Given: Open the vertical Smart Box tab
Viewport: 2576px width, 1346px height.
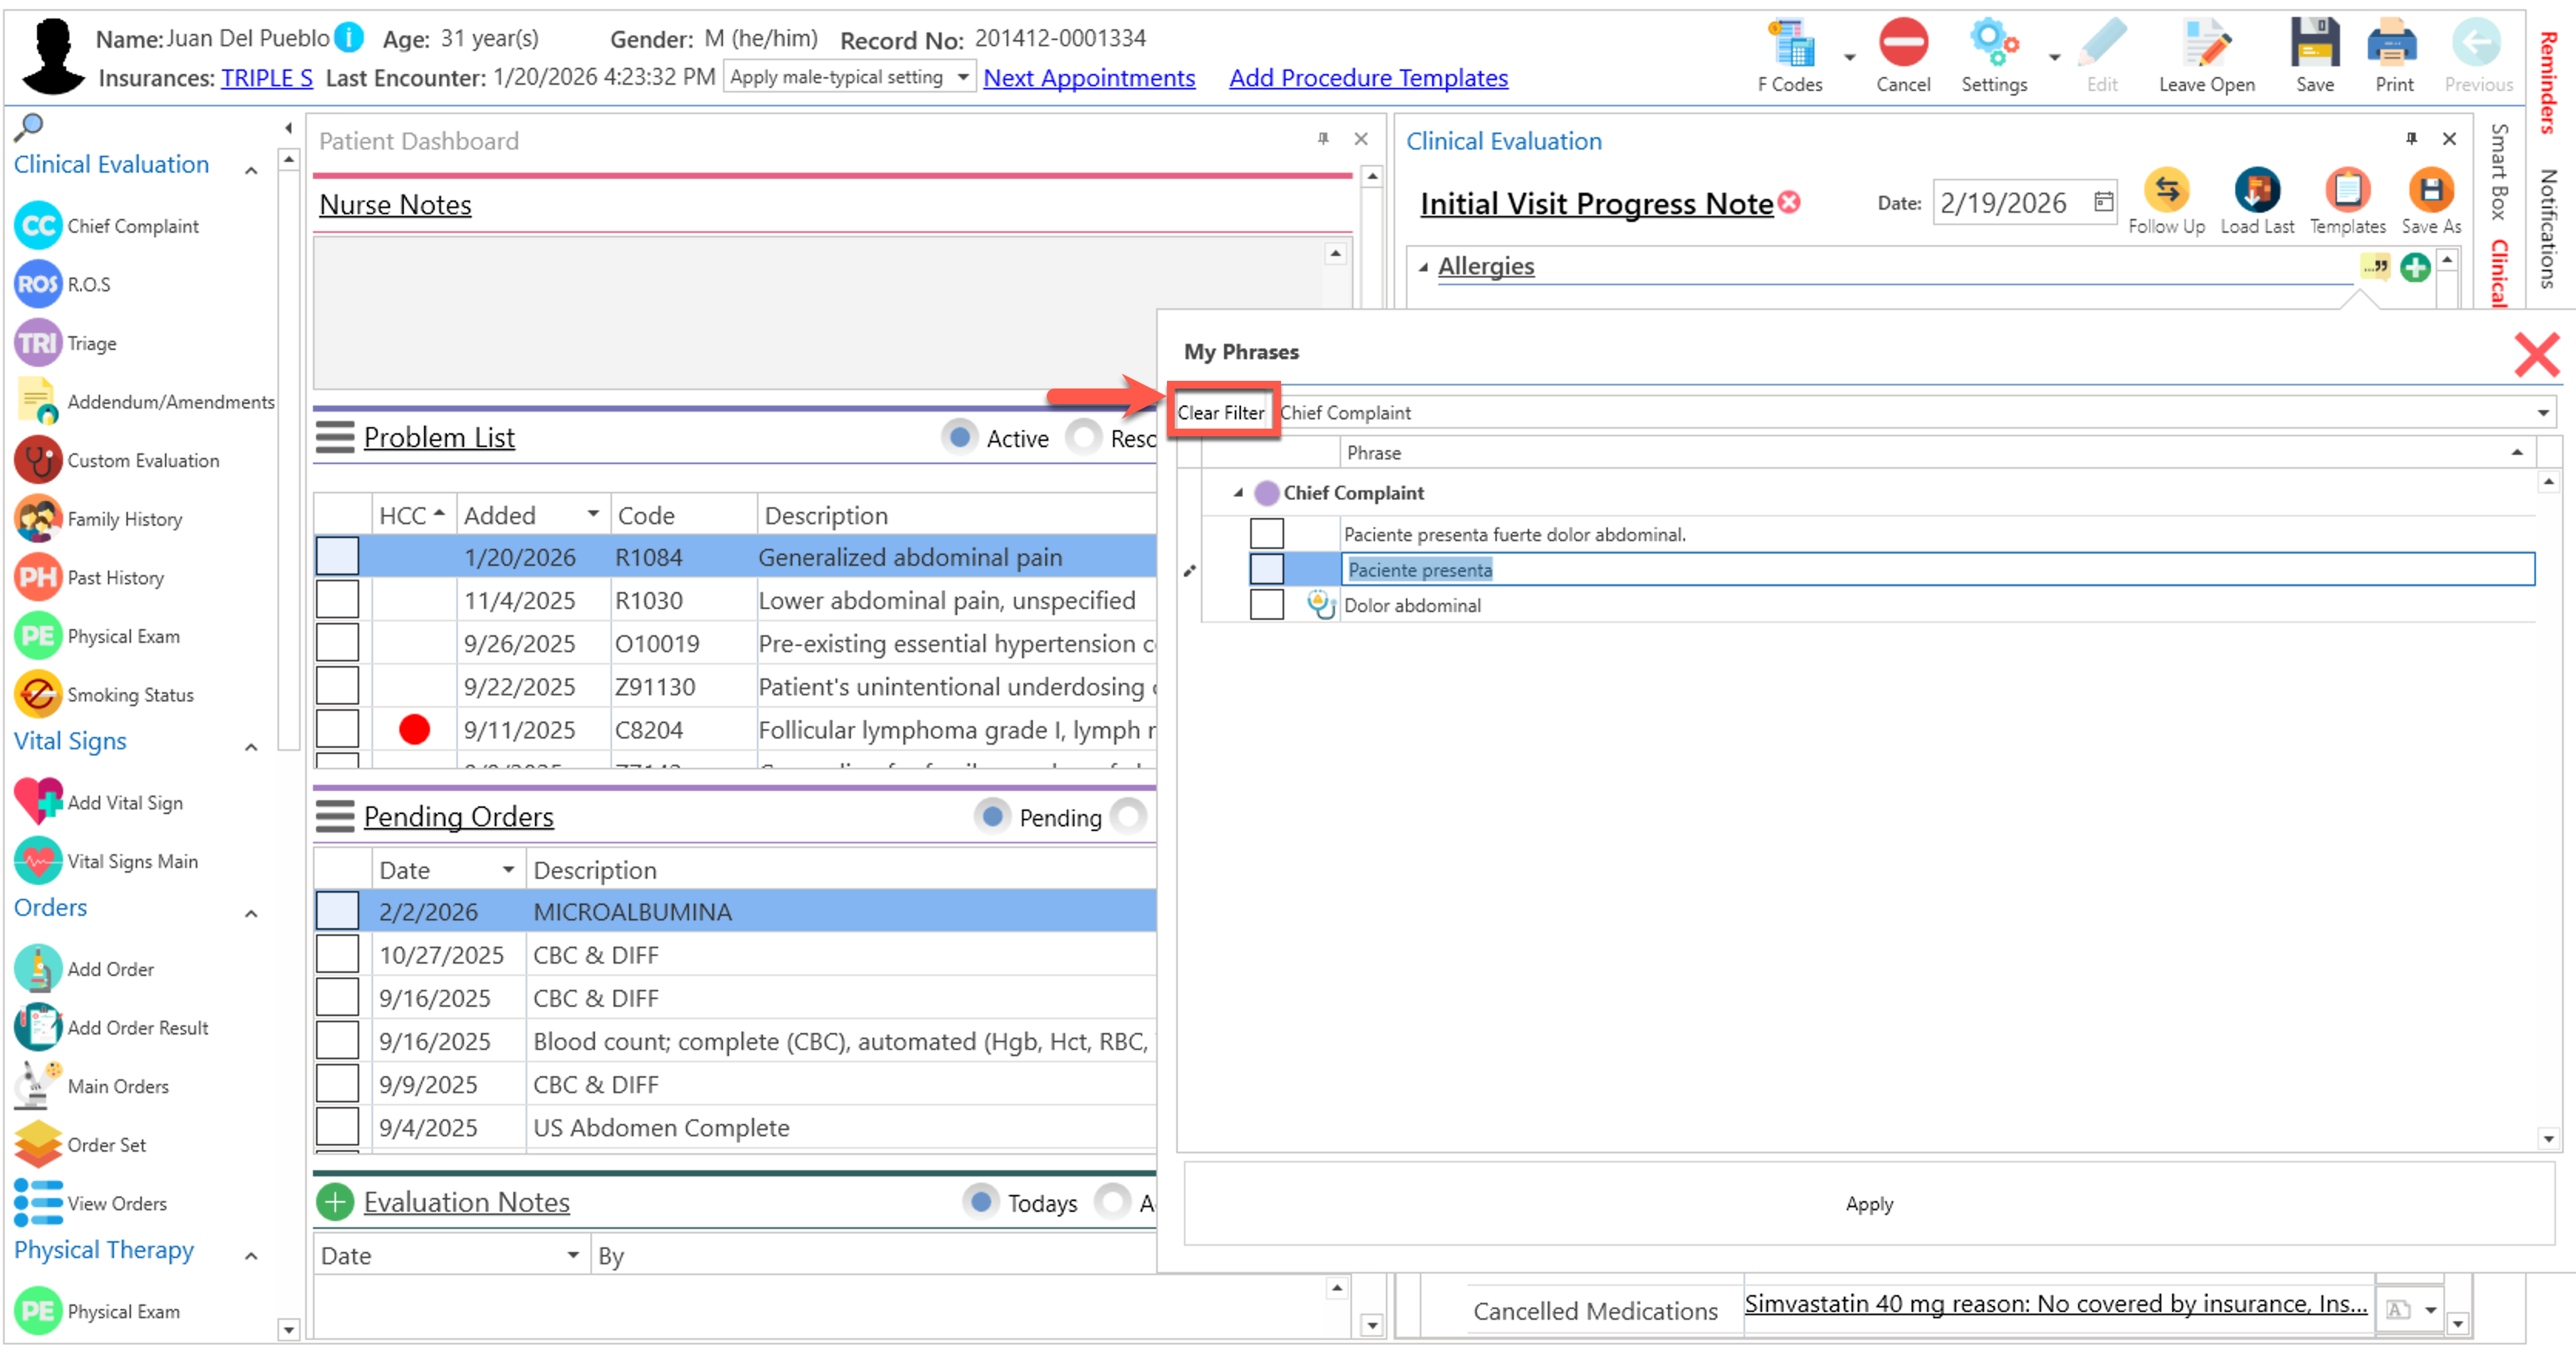Looking at the screenshot, I should pyautogui.click(x=2499, y=172).
